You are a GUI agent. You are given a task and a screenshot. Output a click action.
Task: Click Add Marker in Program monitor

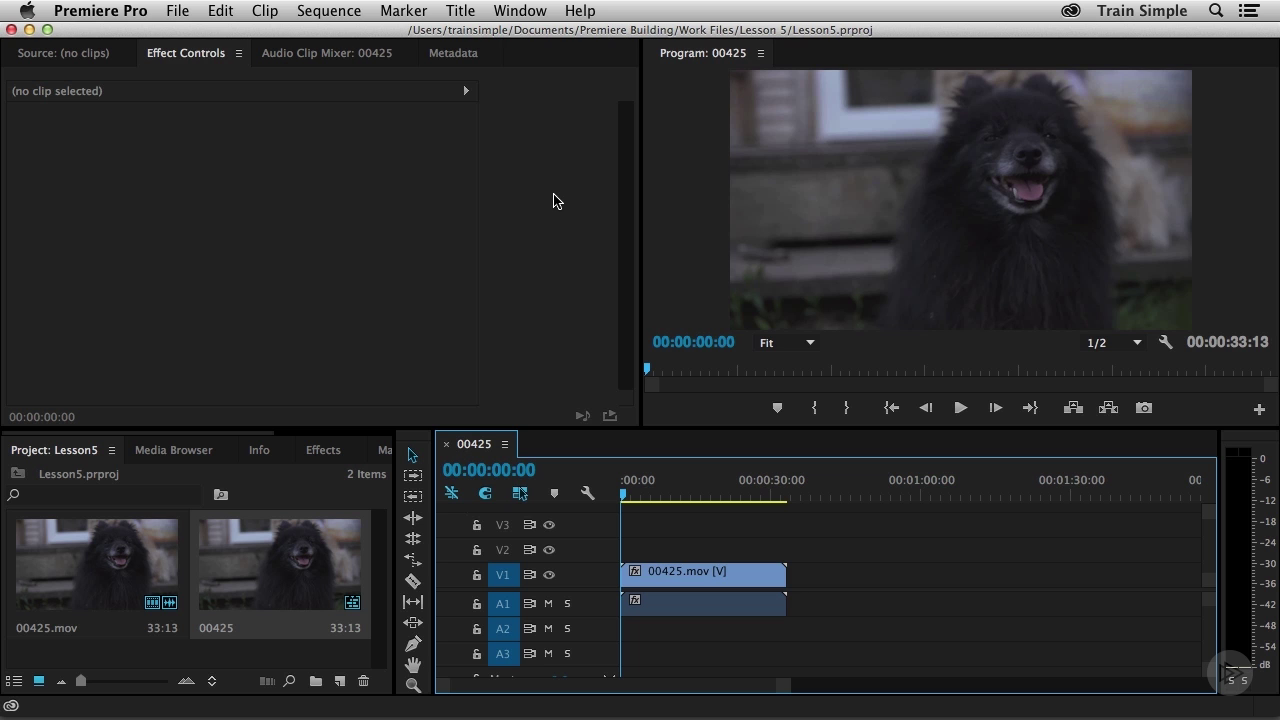click(x=777, y=408)
